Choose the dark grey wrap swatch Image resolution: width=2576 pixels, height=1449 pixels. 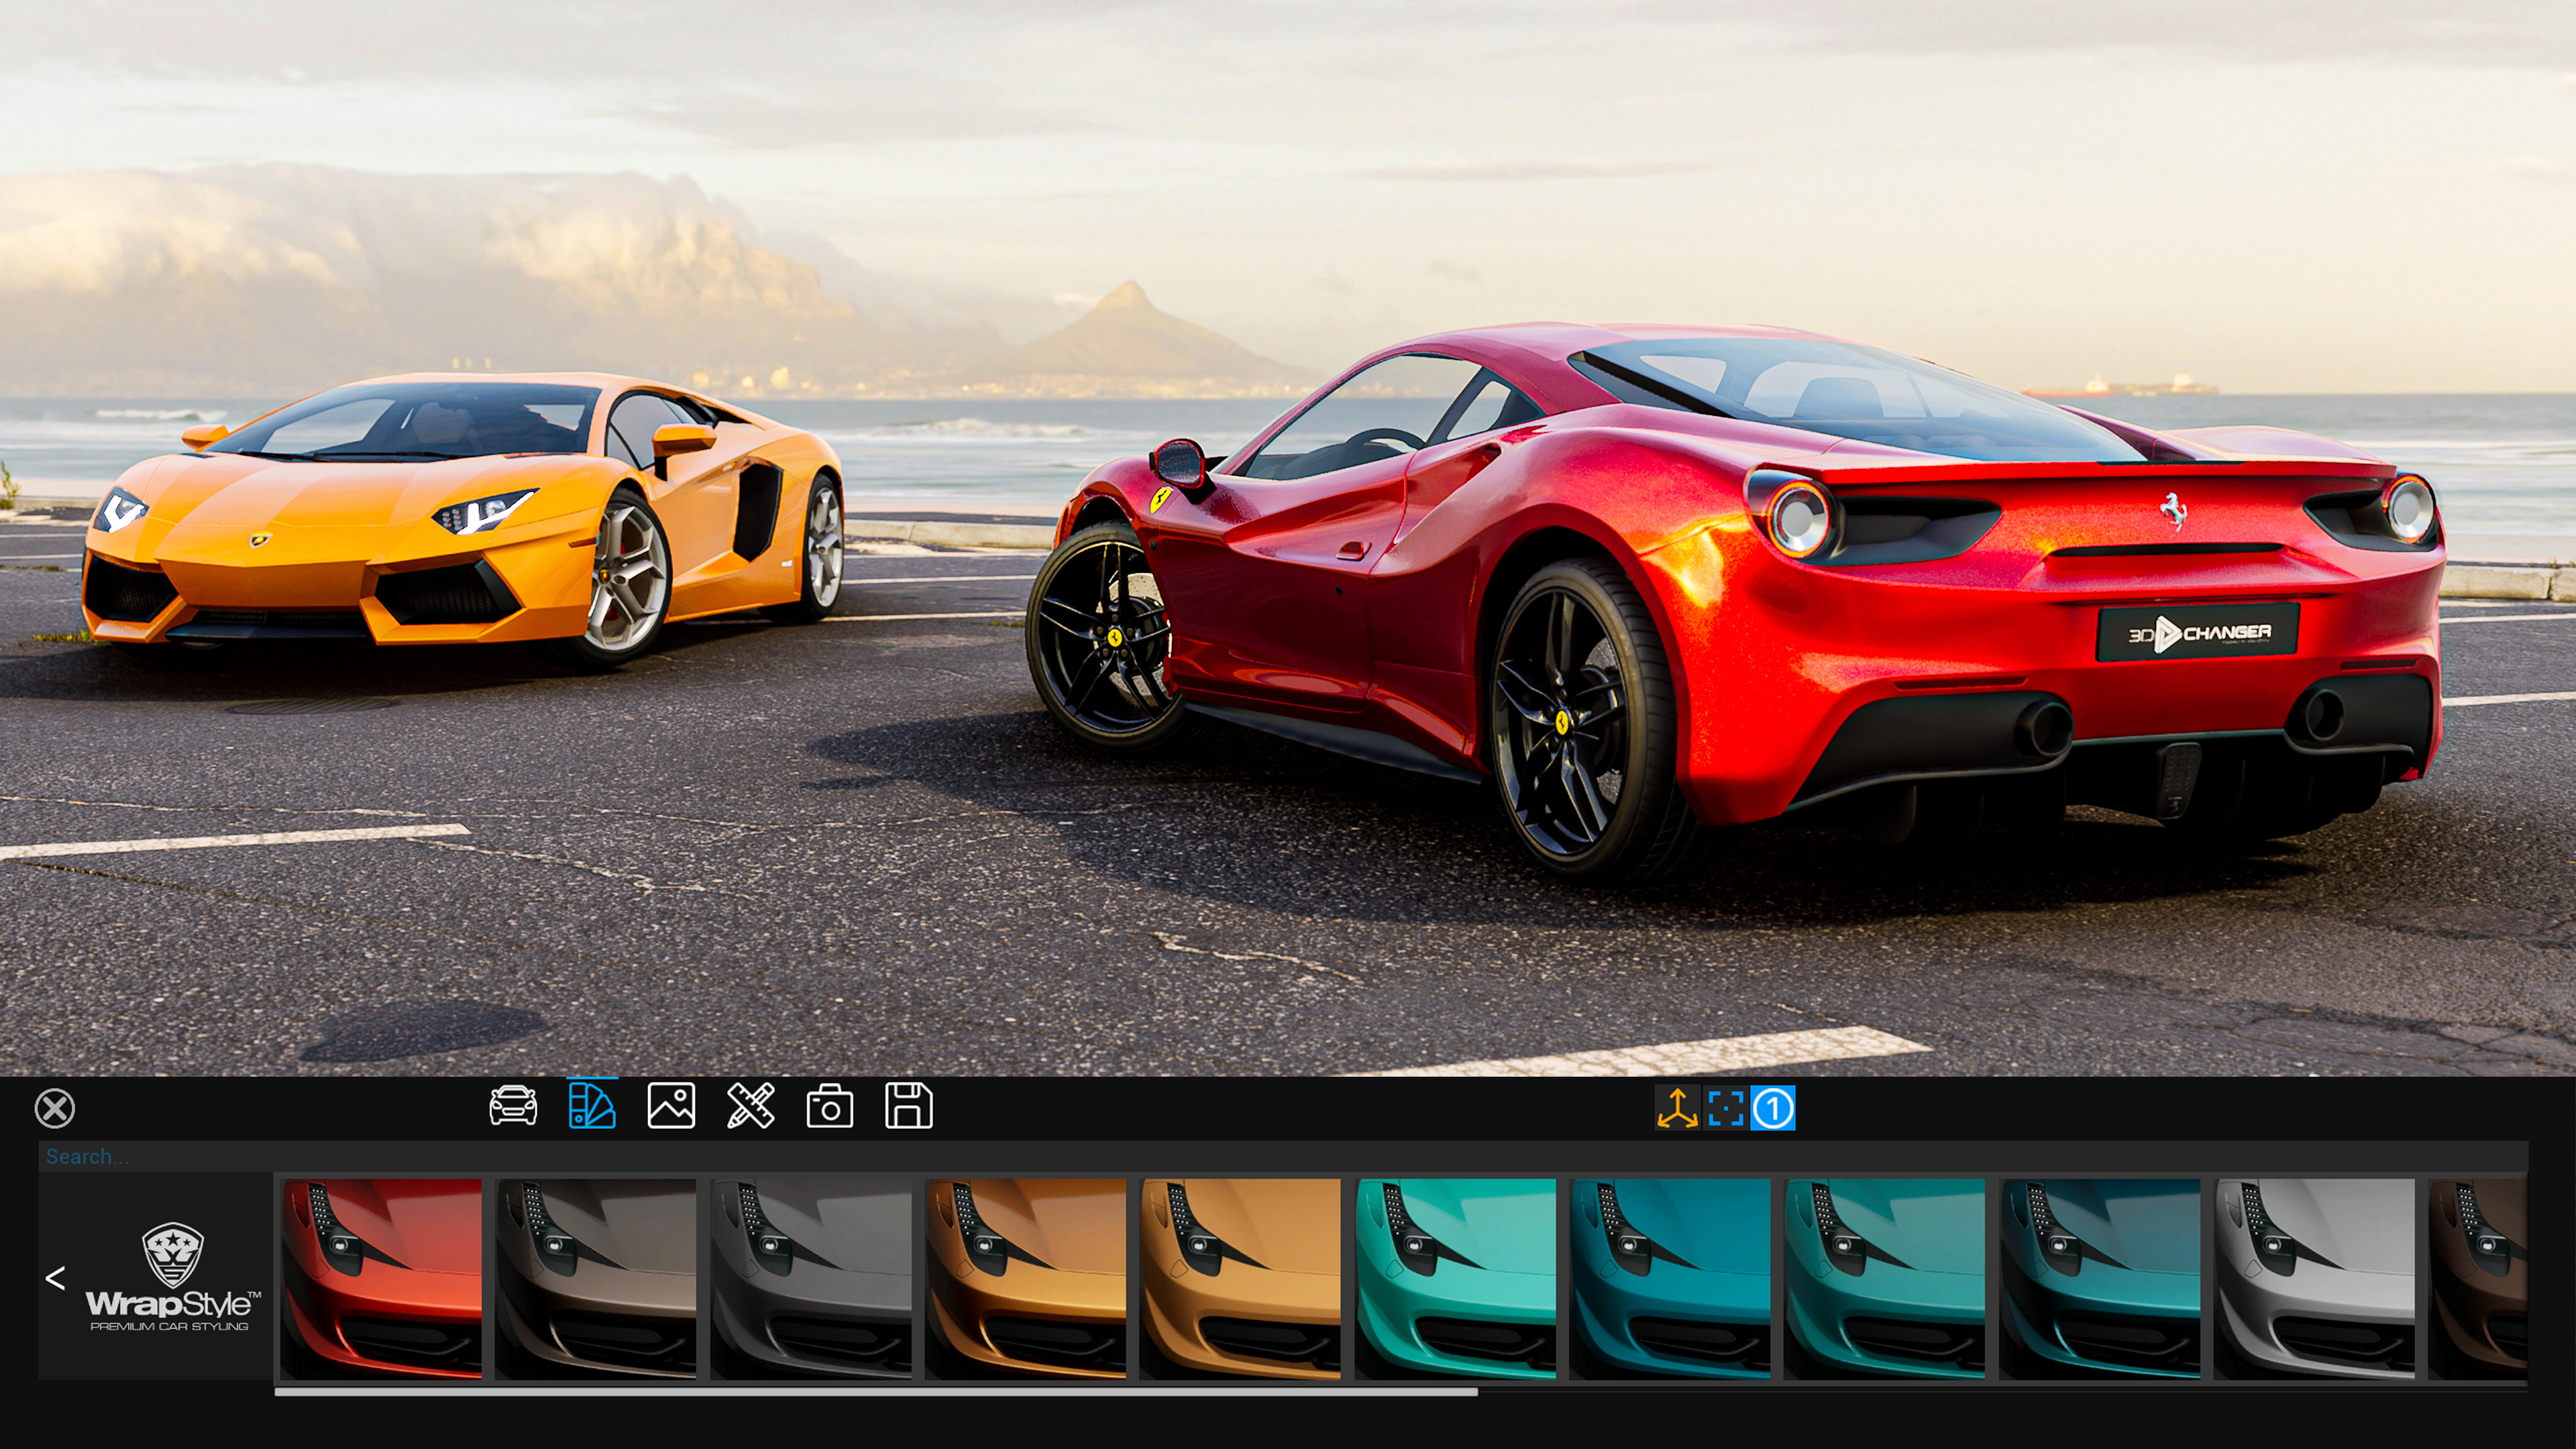click(x=811, y=1278)
